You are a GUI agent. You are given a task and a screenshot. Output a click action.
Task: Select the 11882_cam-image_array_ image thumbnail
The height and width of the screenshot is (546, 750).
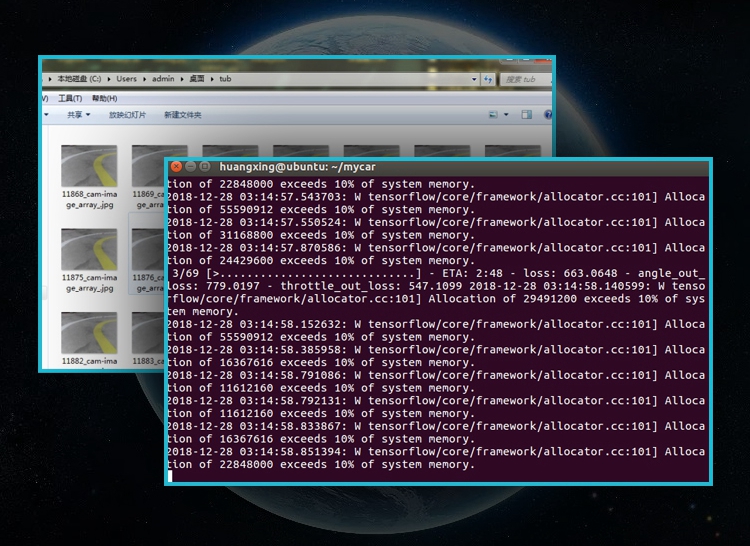89,332
